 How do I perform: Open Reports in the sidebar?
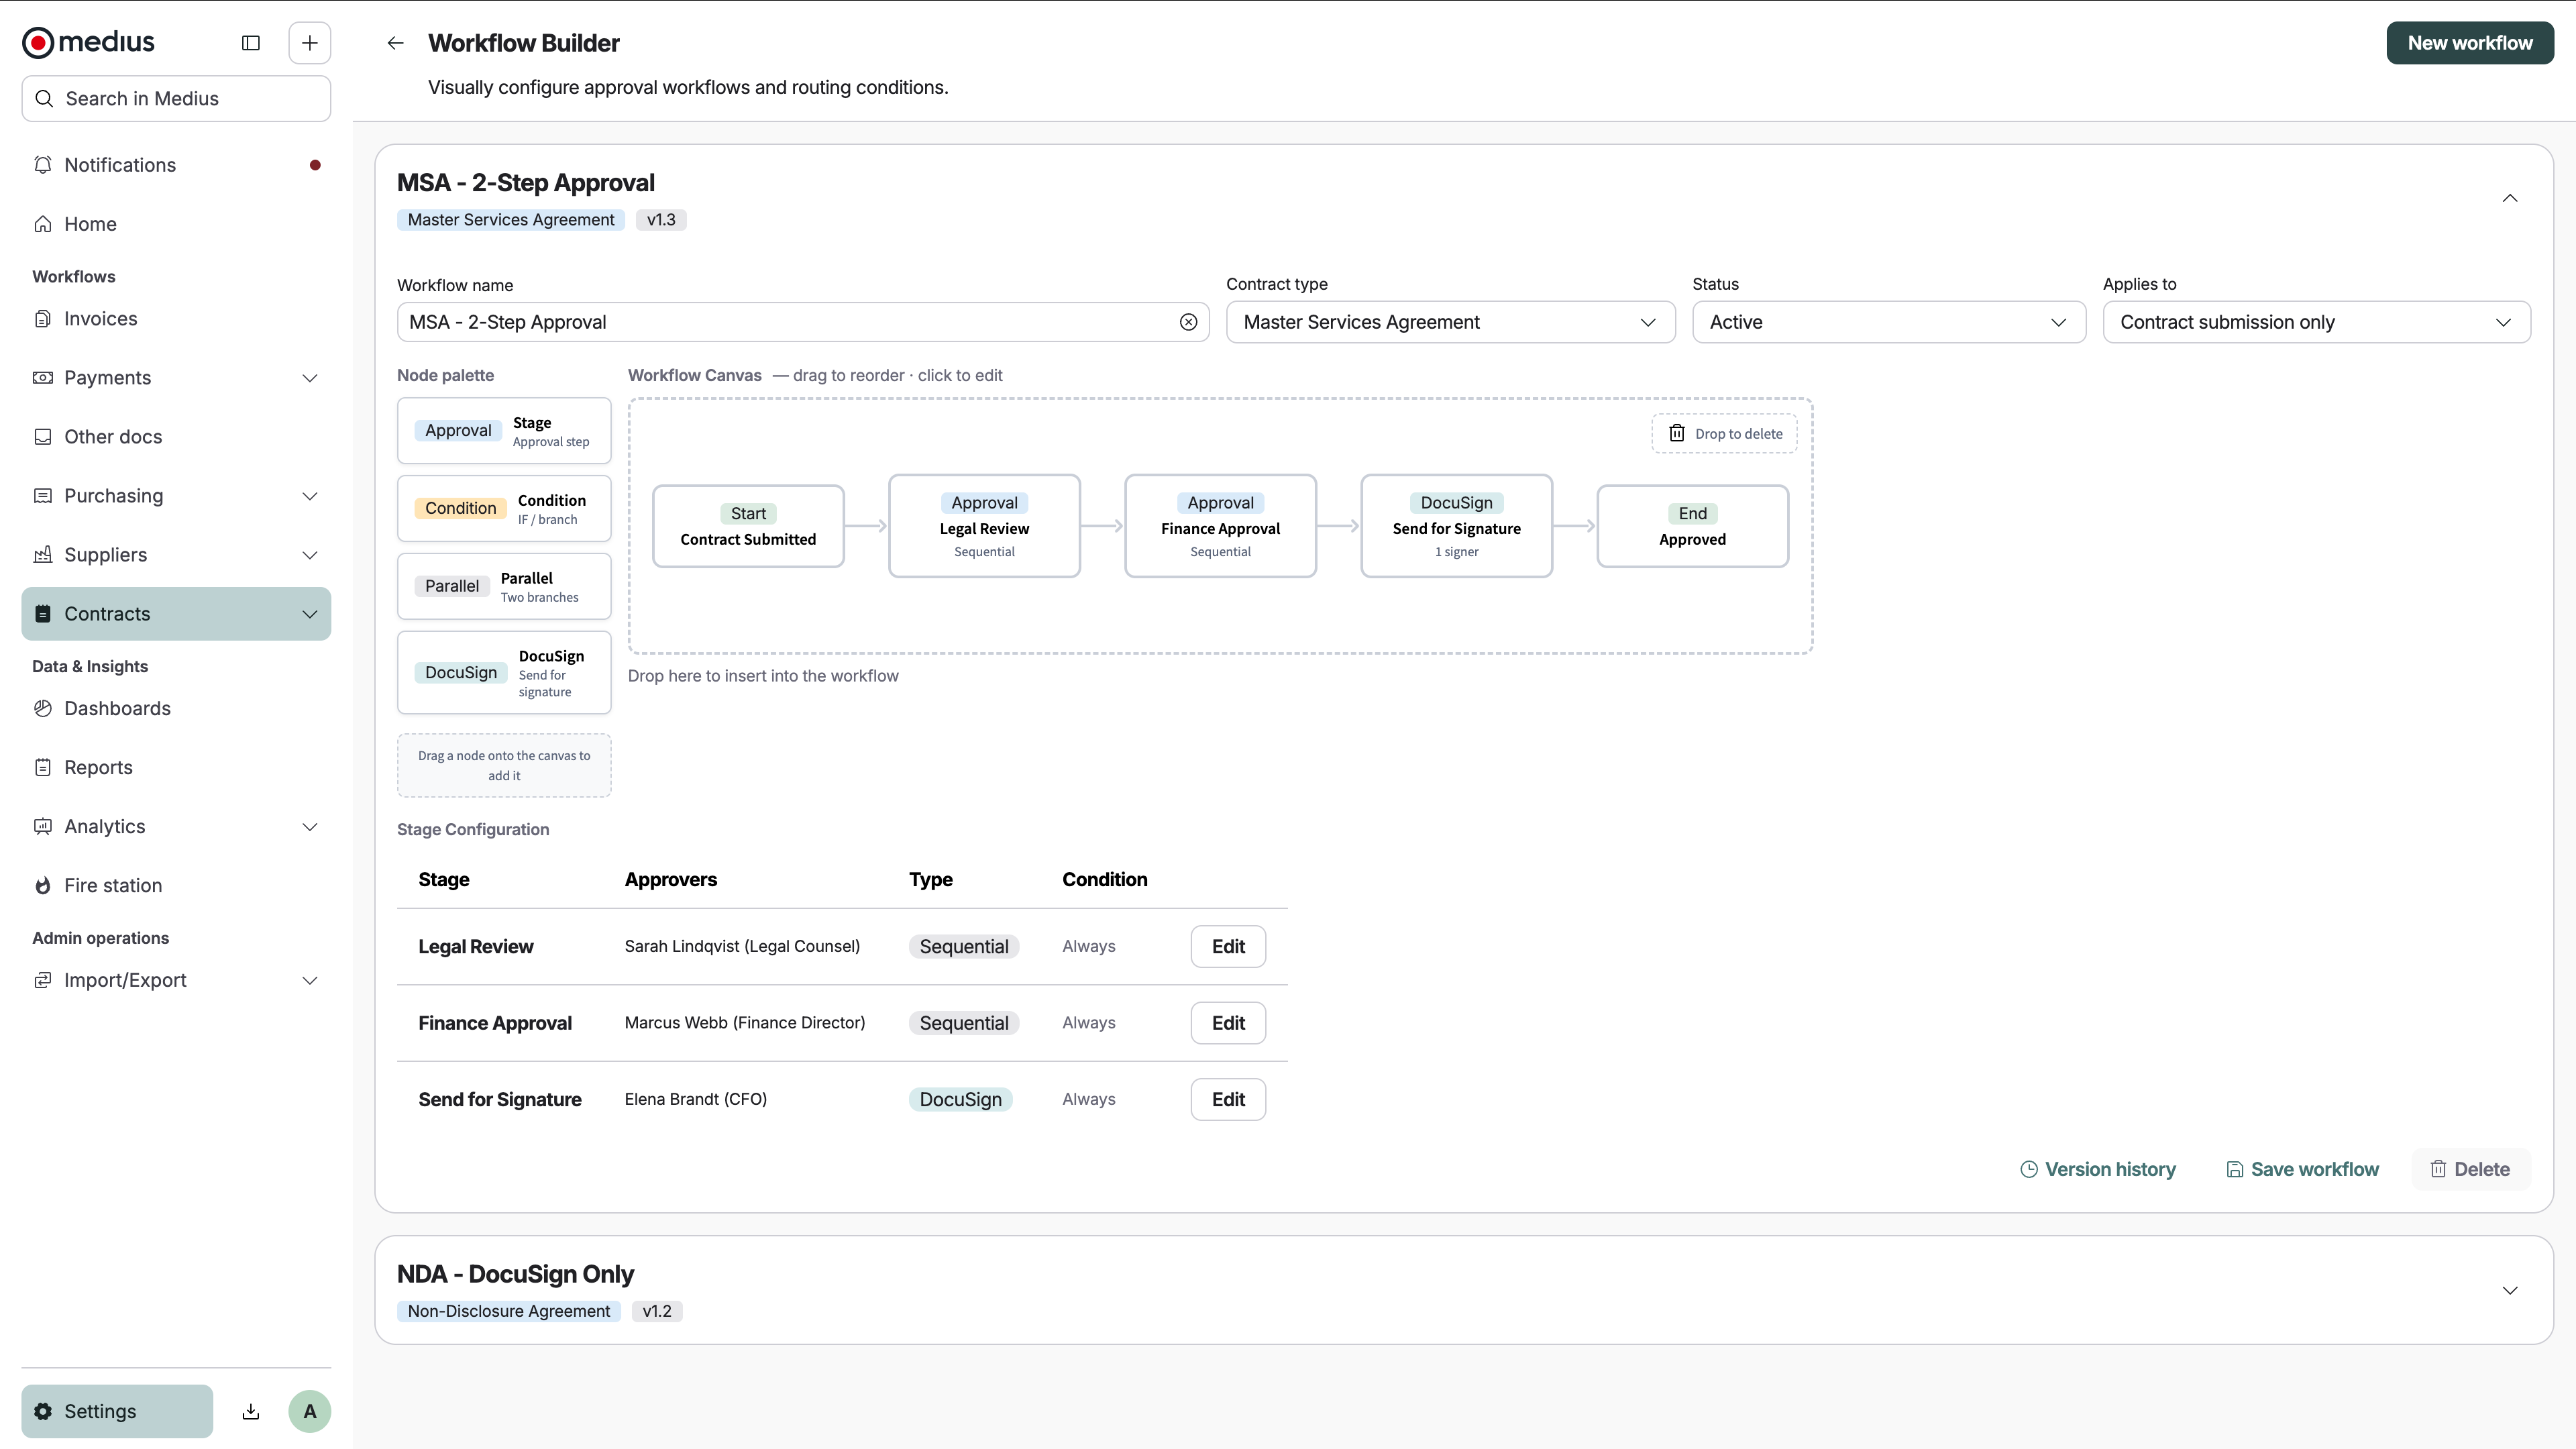(176, 768)
